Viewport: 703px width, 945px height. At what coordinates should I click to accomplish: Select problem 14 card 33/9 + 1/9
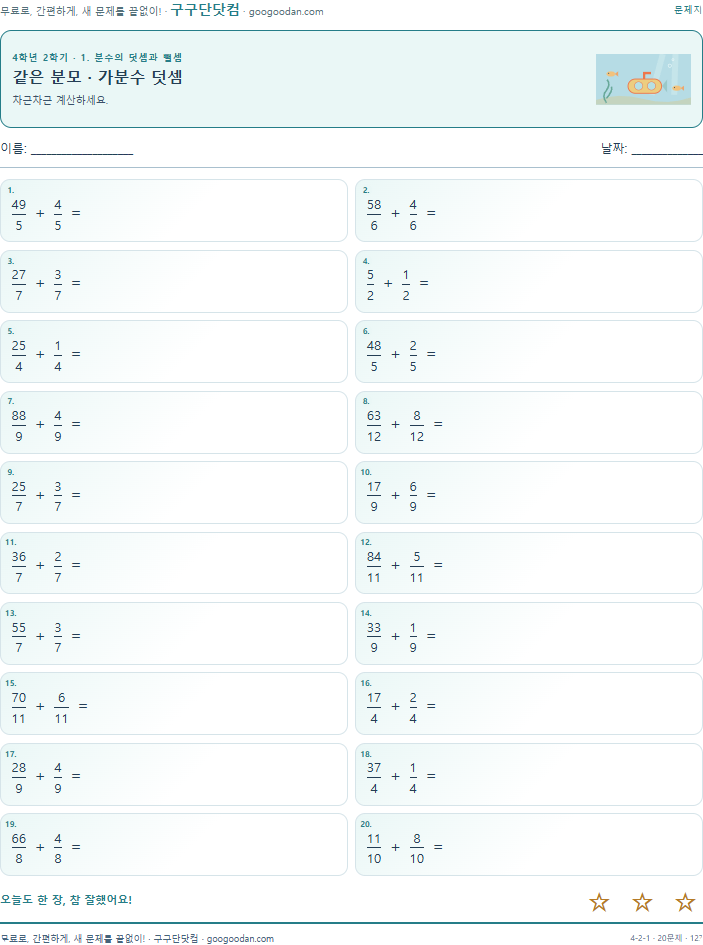(x=529, y=633)
